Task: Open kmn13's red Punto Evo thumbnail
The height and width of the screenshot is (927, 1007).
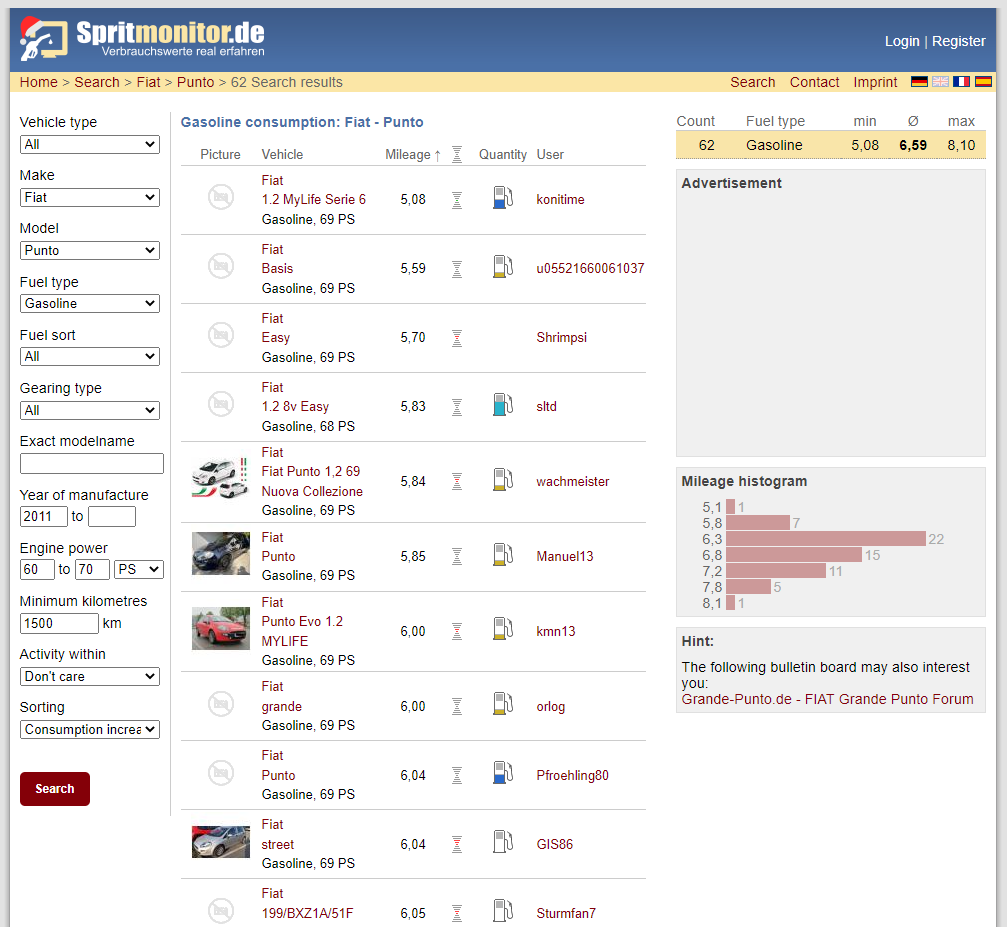Action: point(220,628)
